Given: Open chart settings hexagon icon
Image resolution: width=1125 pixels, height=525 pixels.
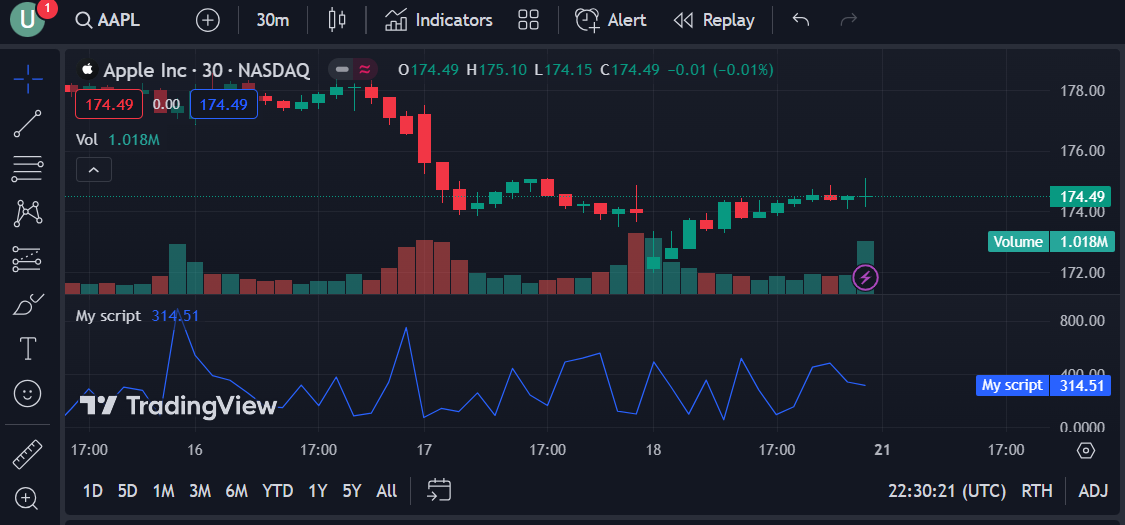Looking at the screenshot, I should (x=1086, y=450).
